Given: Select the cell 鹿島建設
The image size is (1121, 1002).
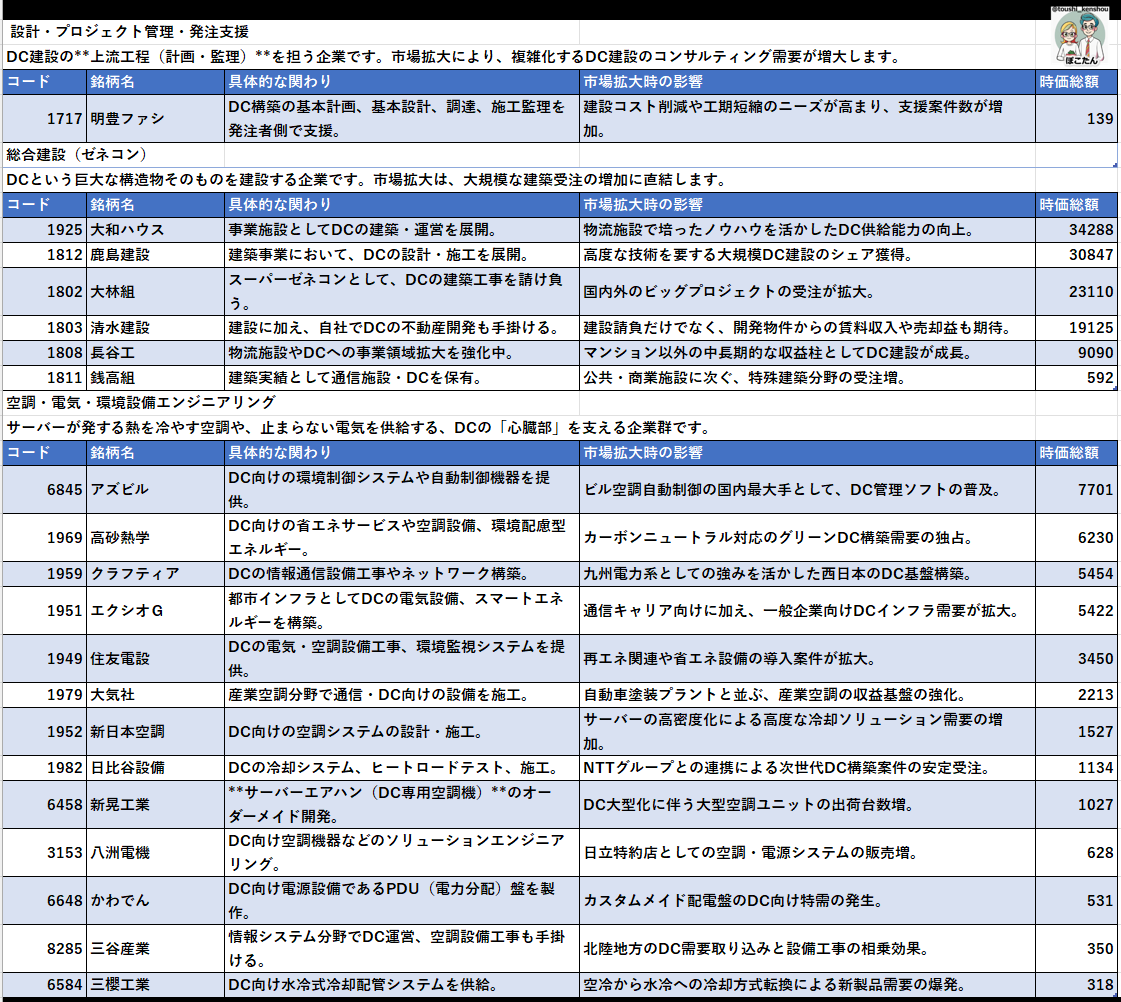Looking at the screenshot, I should [155, 255].
